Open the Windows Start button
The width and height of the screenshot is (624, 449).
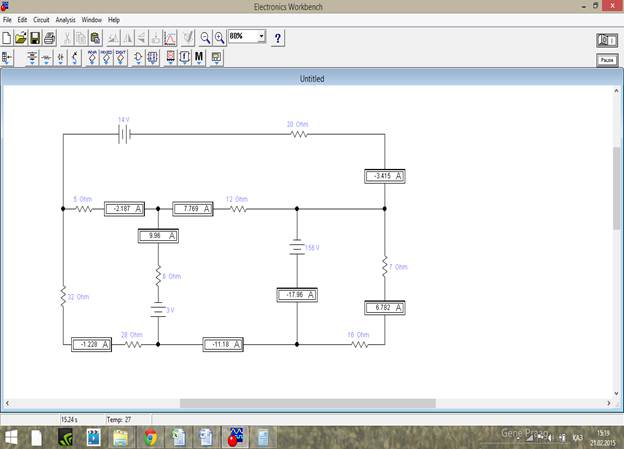coord(11,437)
